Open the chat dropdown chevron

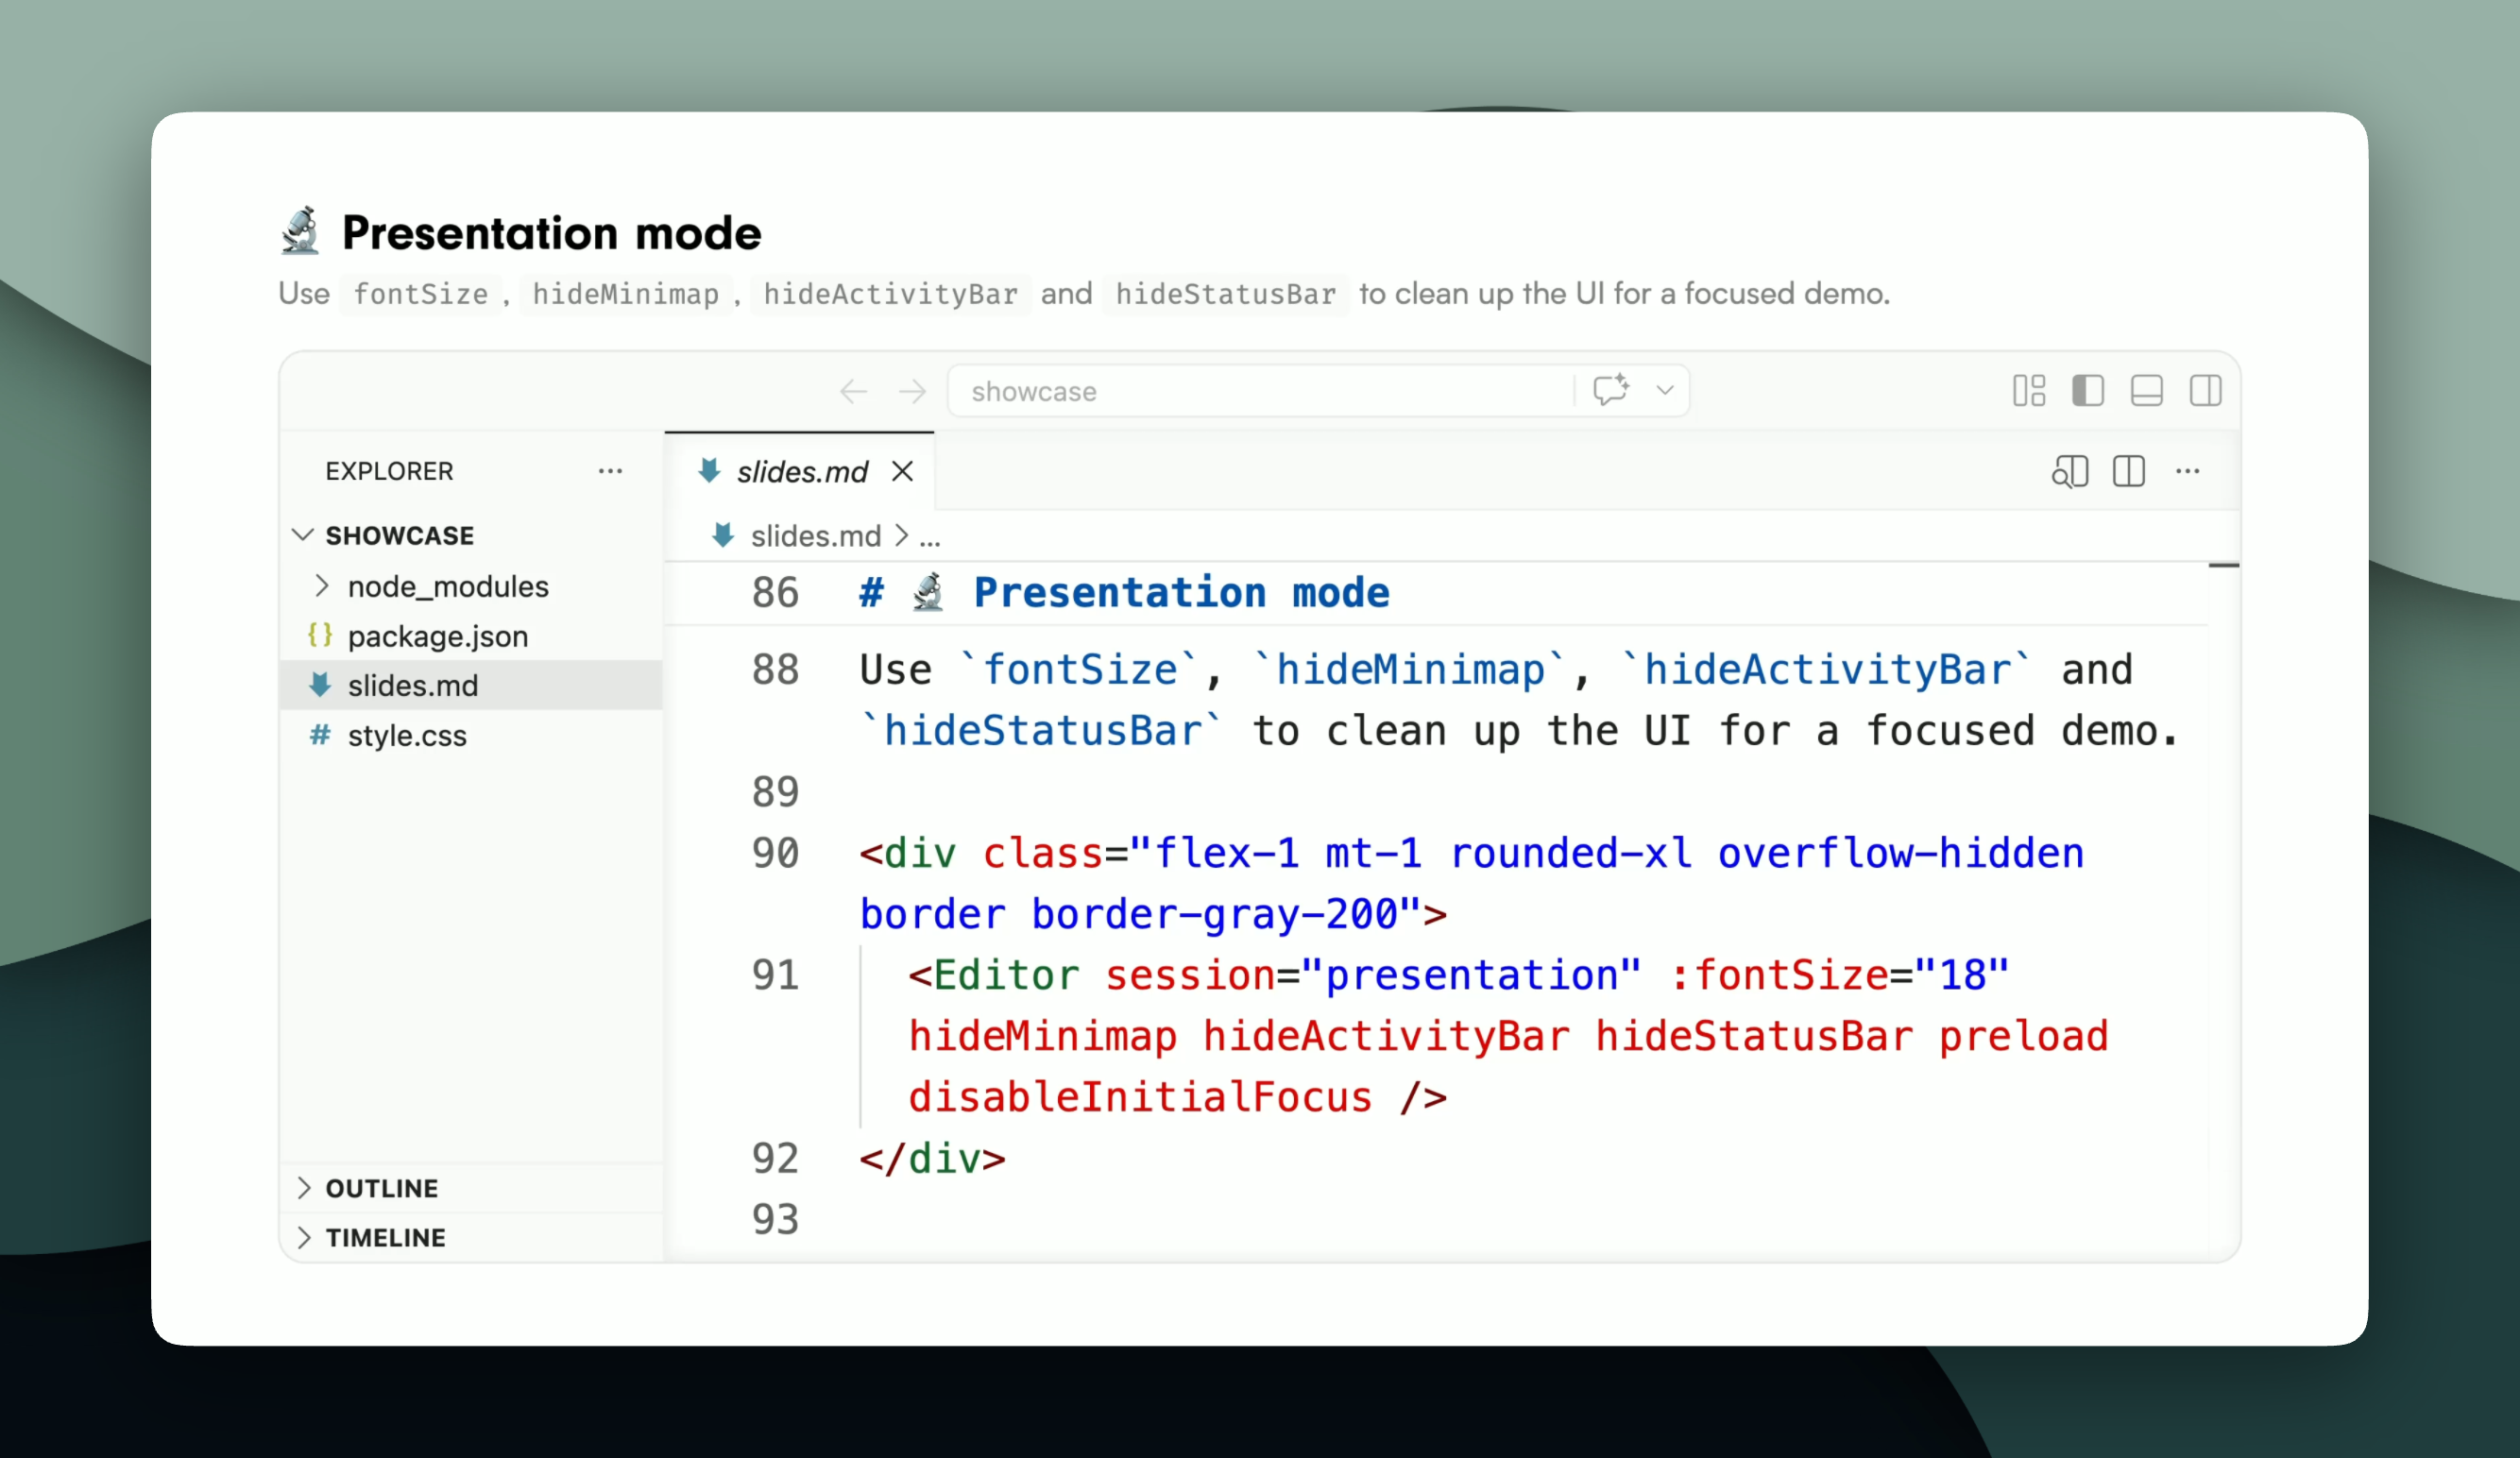click(1665, 390)
